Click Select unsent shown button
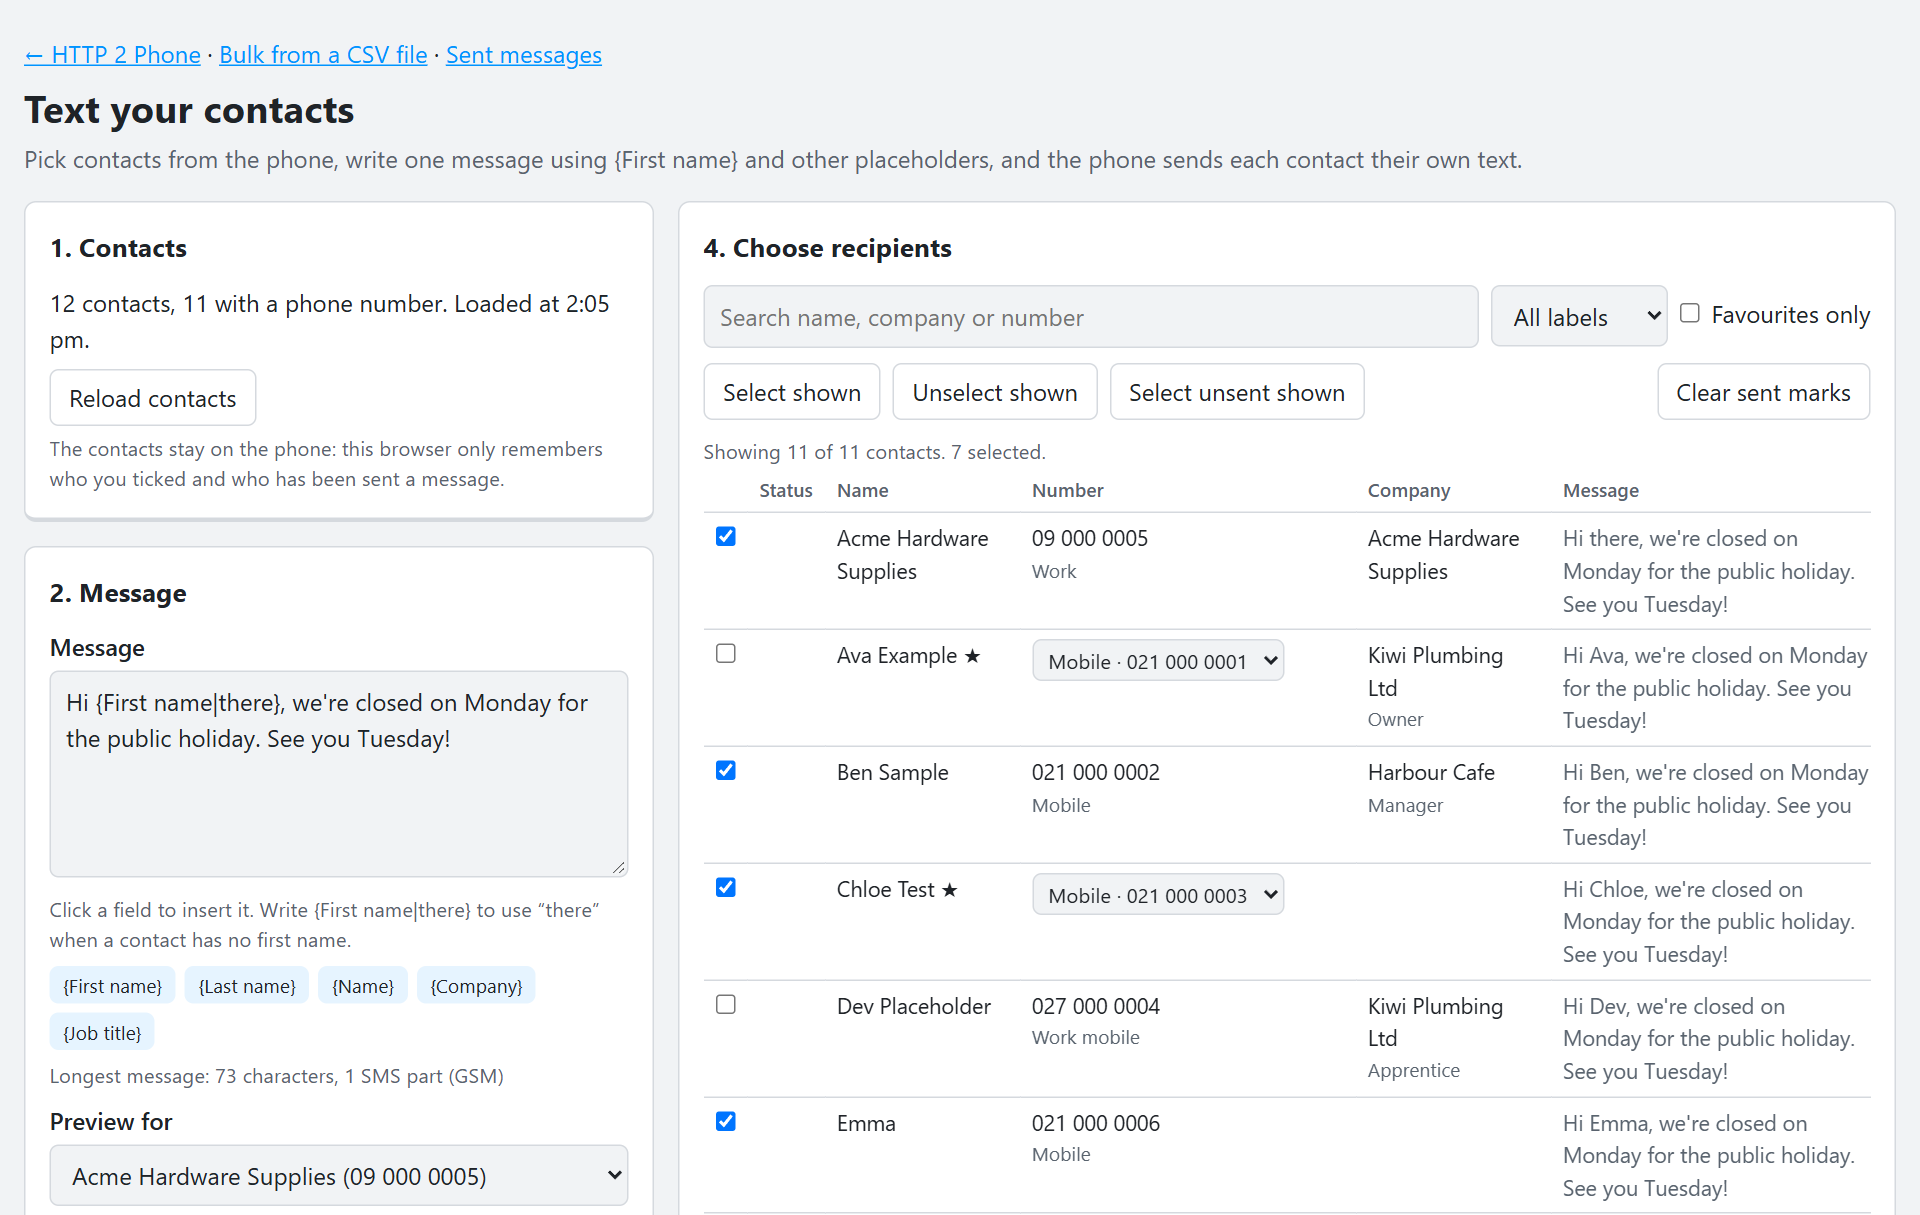Screen dimensions: 1920x1215 (1237, 392)
